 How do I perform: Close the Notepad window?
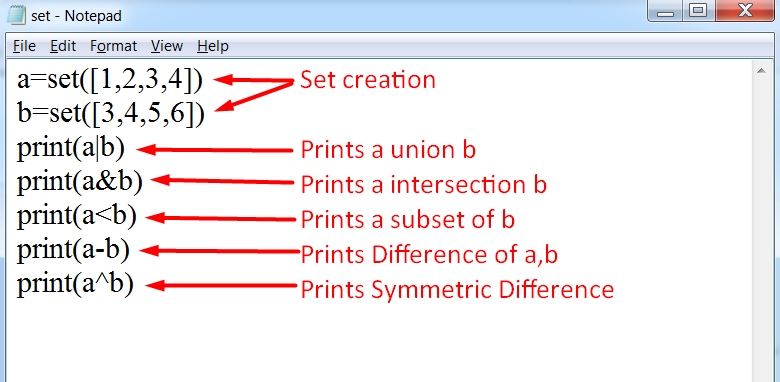point(746,12)
